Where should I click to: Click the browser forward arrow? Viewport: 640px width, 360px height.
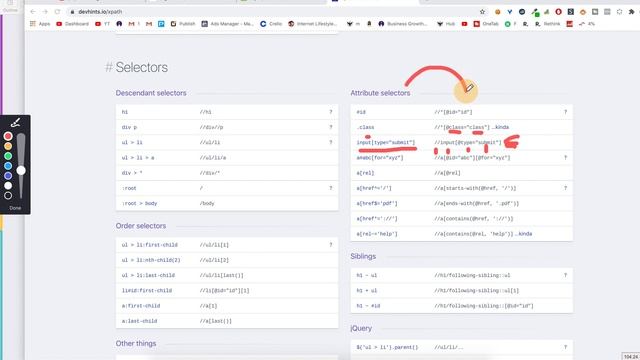coord(45,12)
